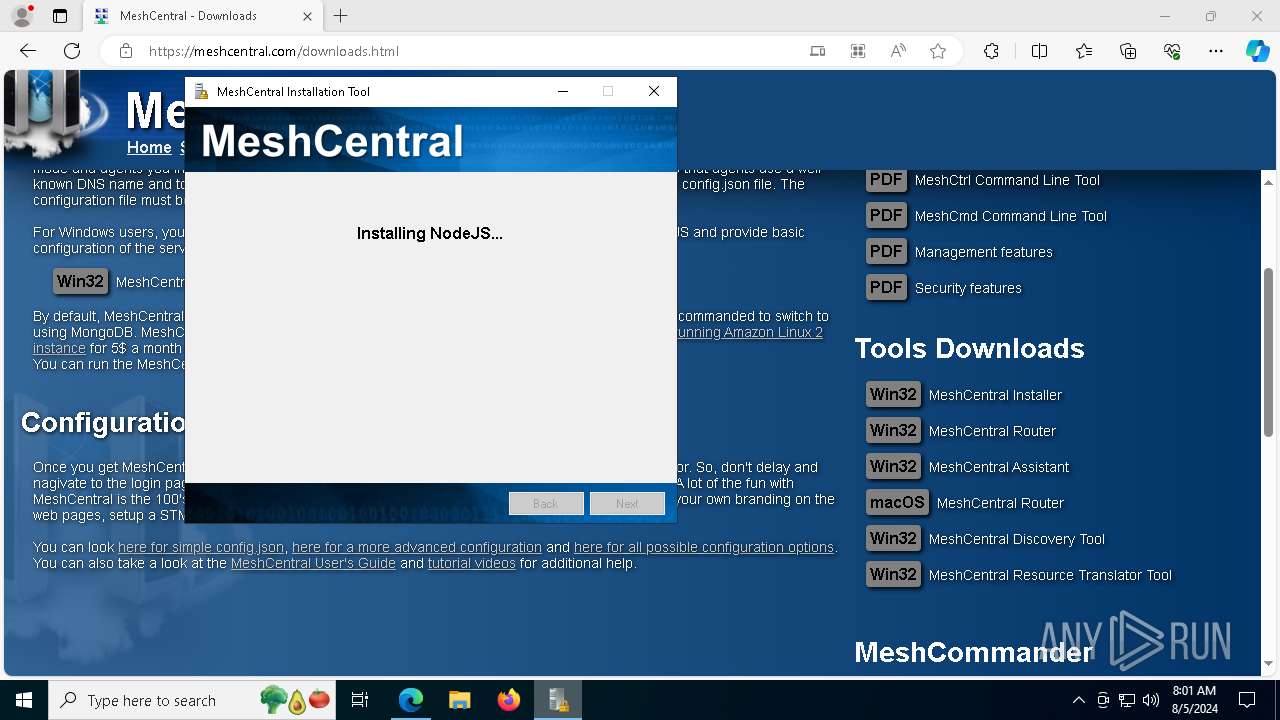Open the QR code generator icon

click(858, 51)
